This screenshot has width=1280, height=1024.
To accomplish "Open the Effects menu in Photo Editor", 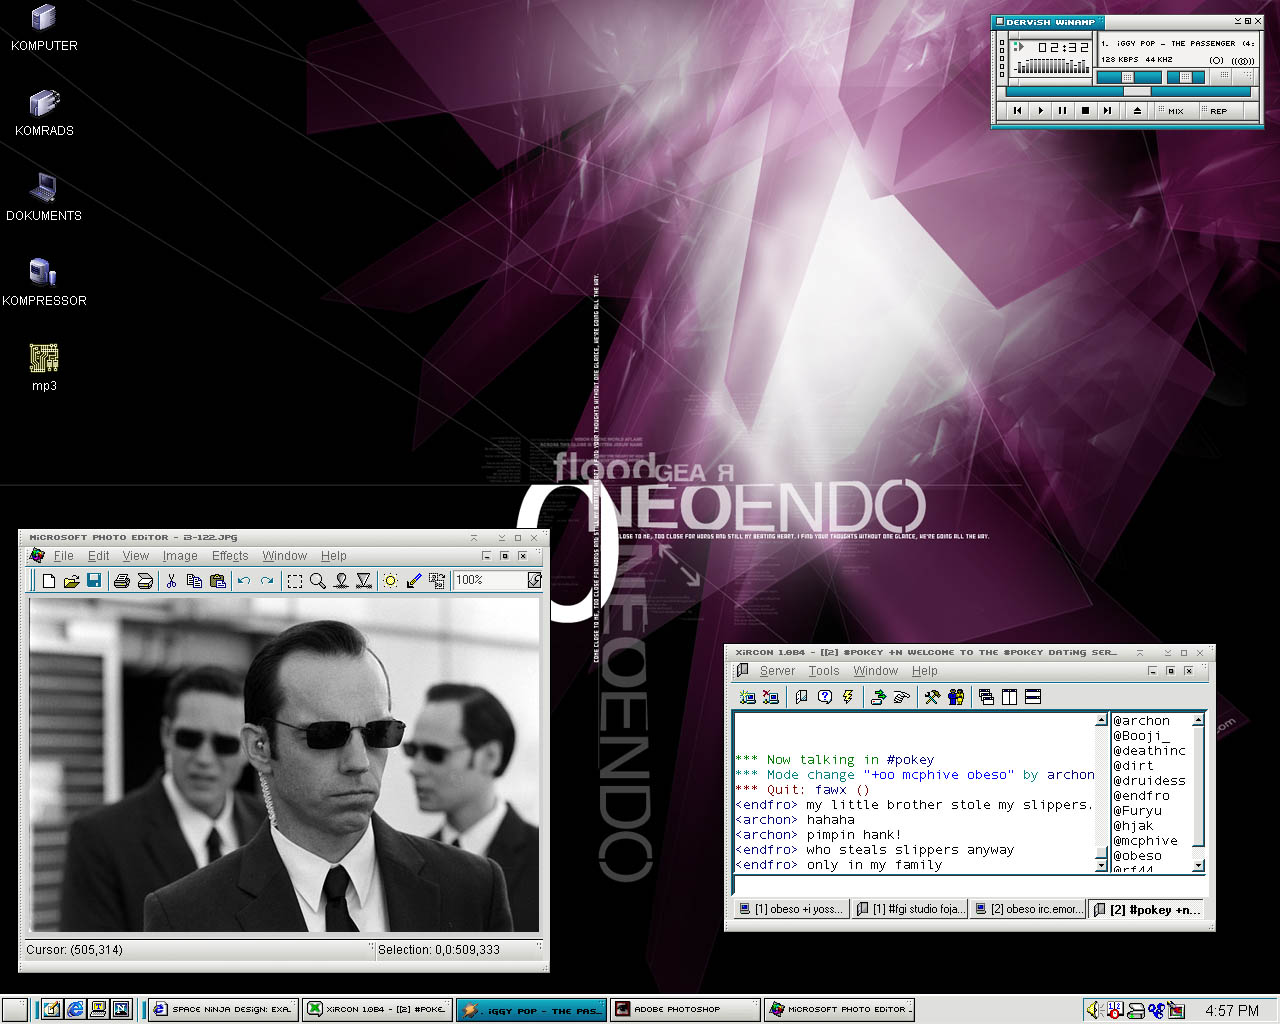I will 229,556.
